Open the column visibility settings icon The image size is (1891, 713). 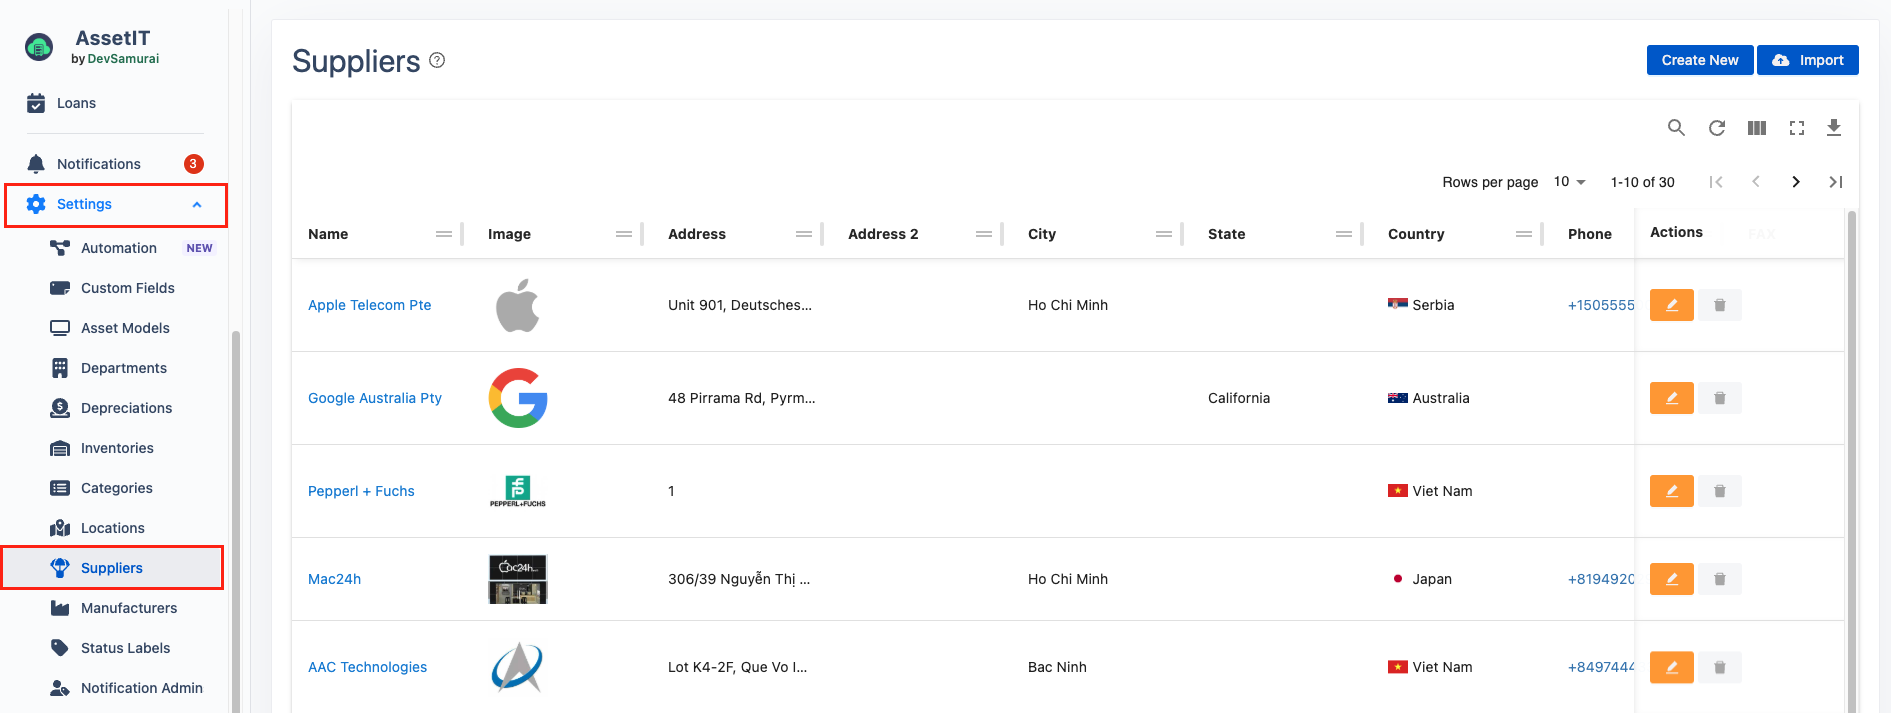pyautogui.click(x=1756, y=128)
